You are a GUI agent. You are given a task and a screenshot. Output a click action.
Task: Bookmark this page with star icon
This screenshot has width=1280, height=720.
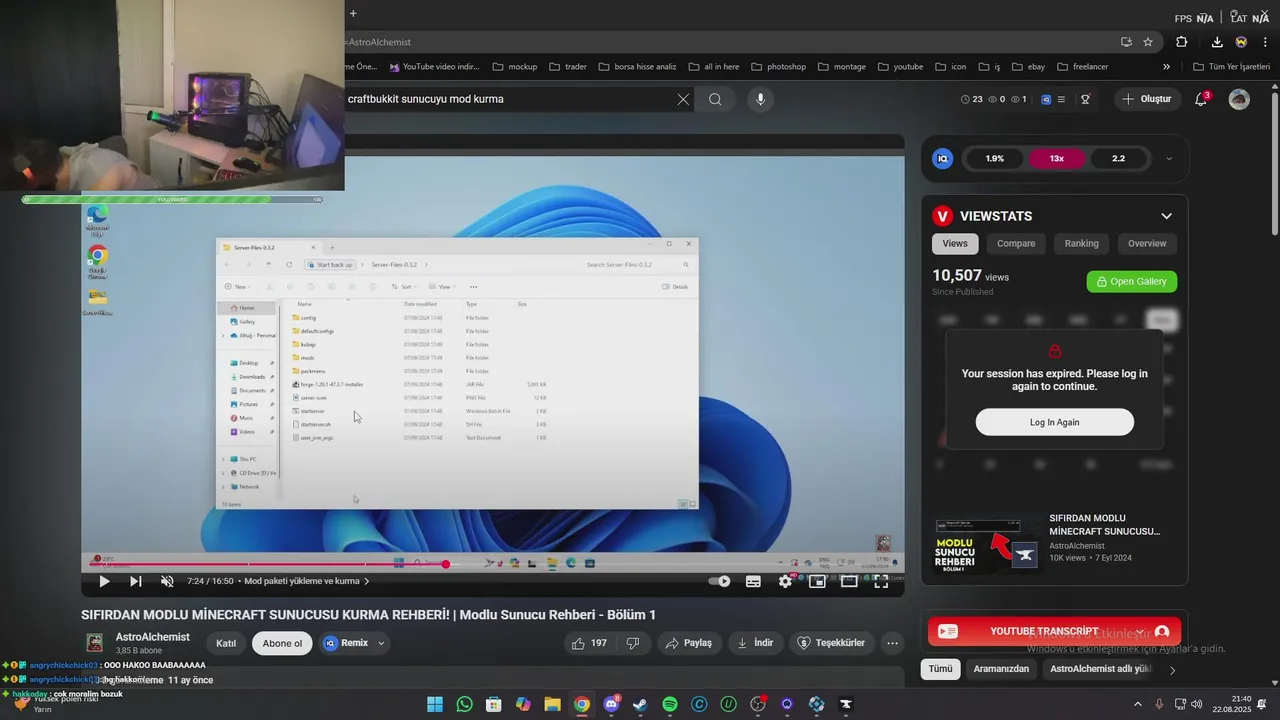[x=1148, y=42]
